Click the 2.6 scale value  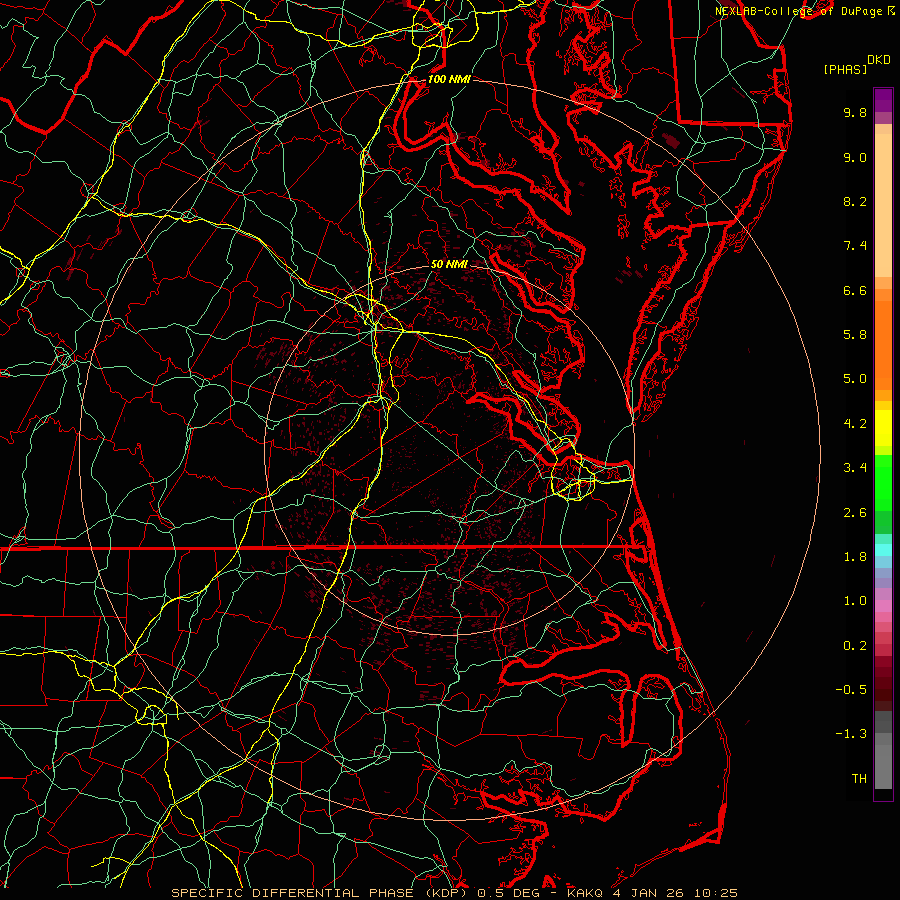855,513
